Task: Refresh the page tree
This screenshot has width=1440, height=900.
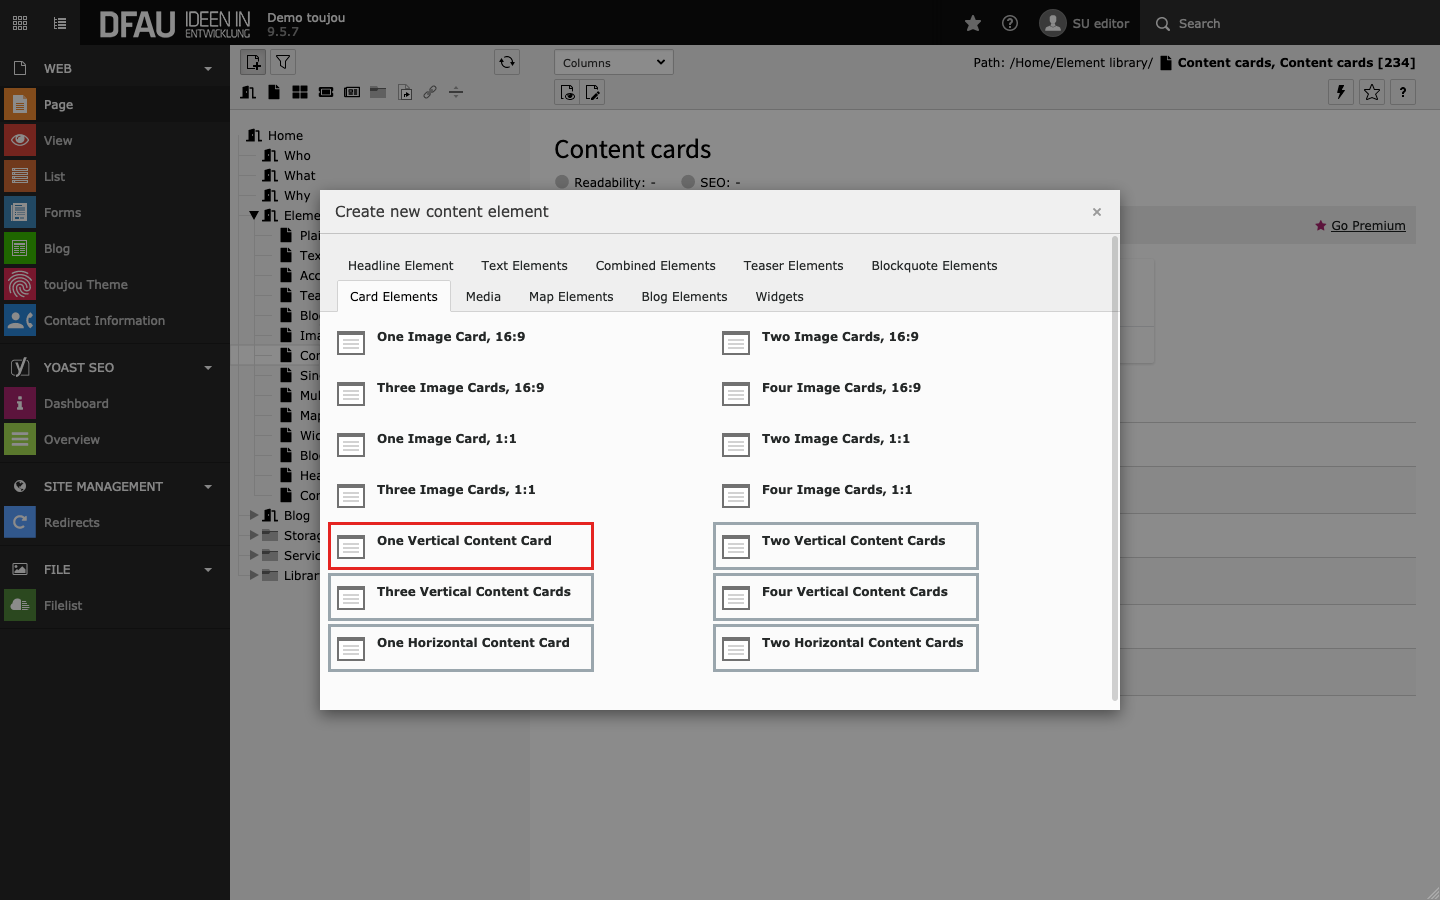Action: pos(507,62)
